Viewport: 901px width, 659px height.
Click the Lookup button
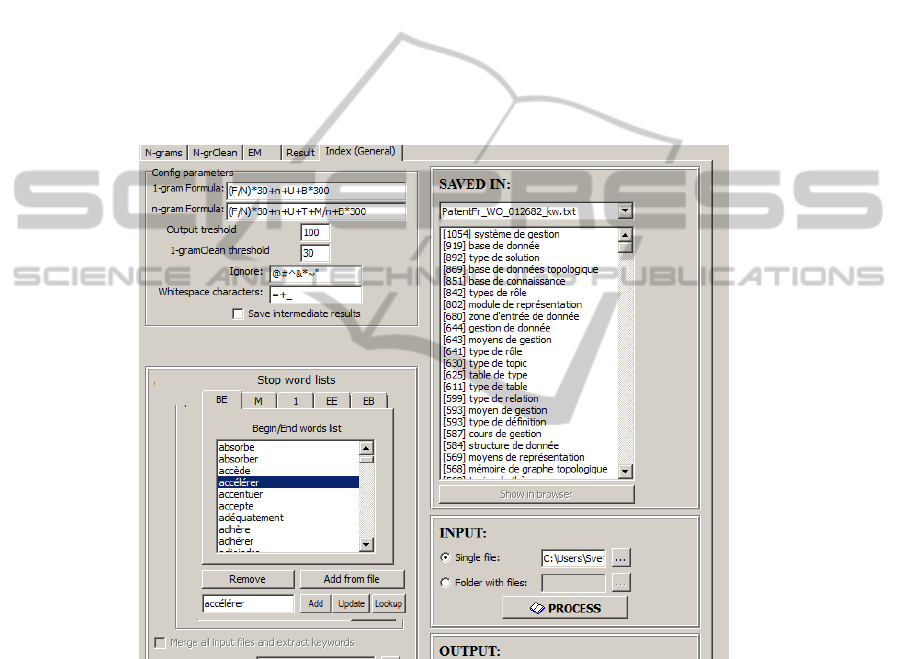(388, 604)
